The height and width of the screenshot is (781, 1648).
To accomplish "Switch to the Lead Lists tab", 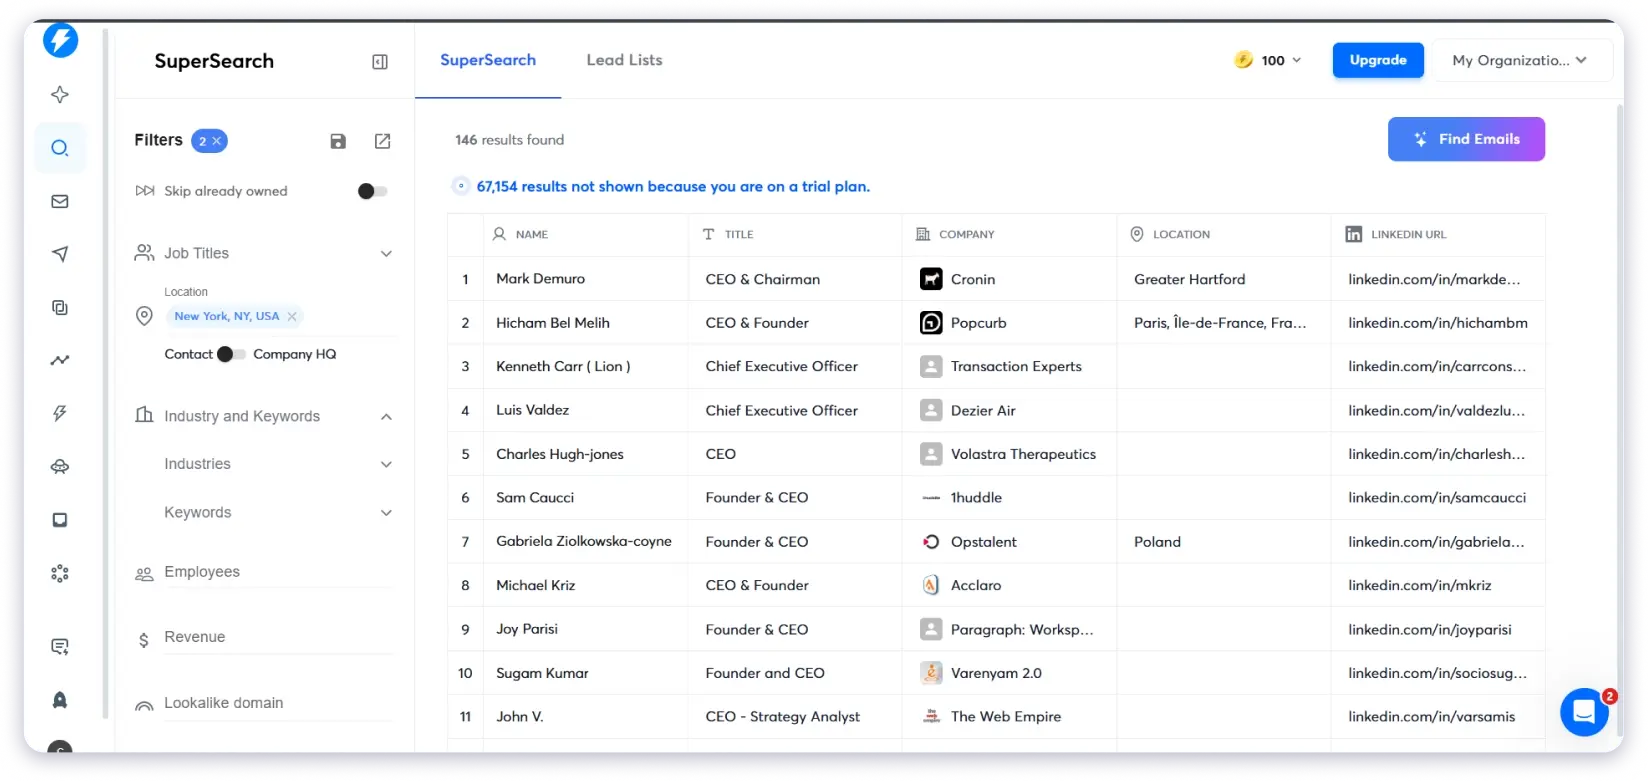I will click(624, 60).
